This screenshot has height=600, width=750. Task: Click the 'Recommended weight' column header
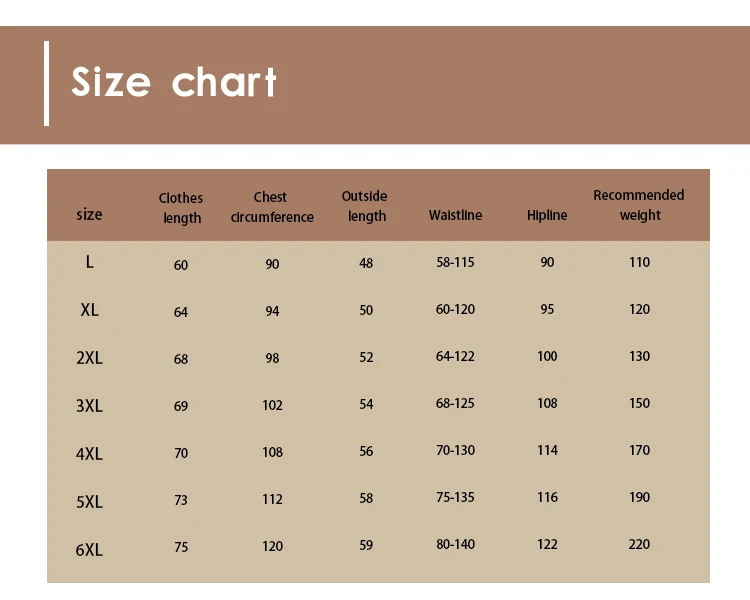(x=639, y=205)
